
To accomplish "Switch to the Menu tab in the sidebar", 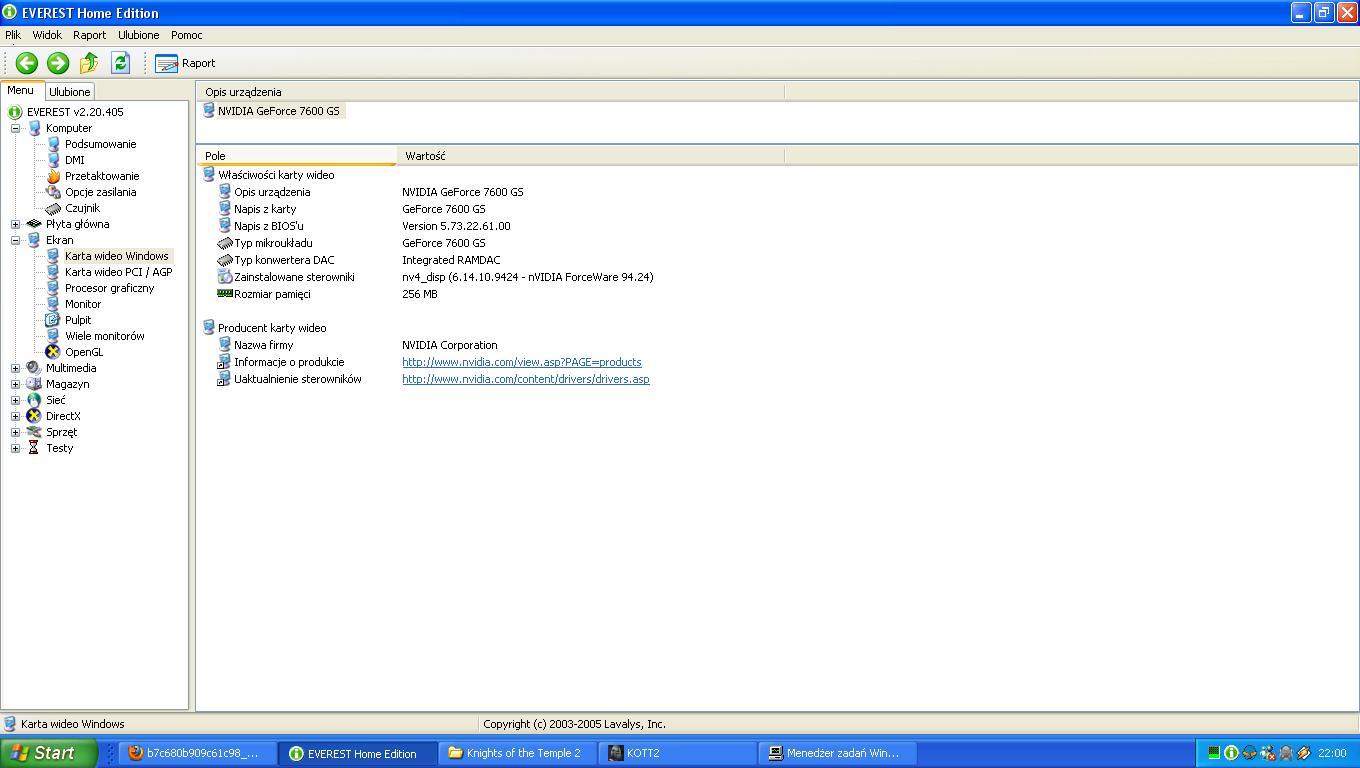I will pos(20,91).
